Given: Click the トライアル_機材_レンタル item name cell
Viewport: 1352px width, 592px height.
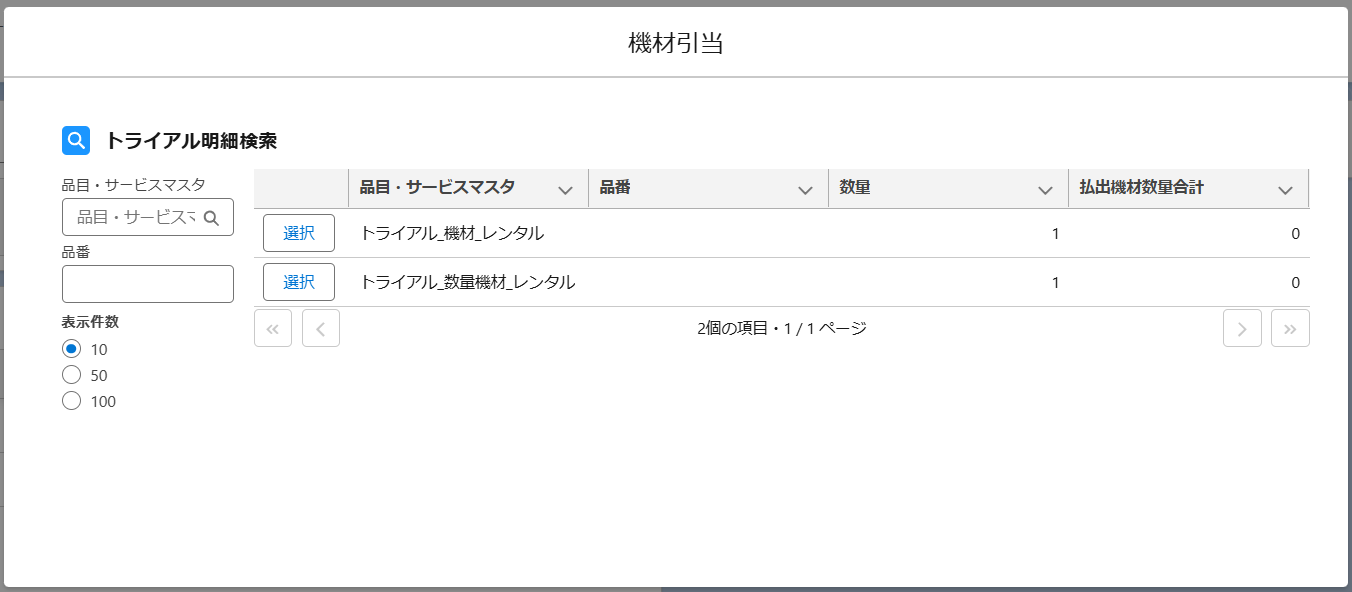Looking at the screenshot, I should 452,234.
